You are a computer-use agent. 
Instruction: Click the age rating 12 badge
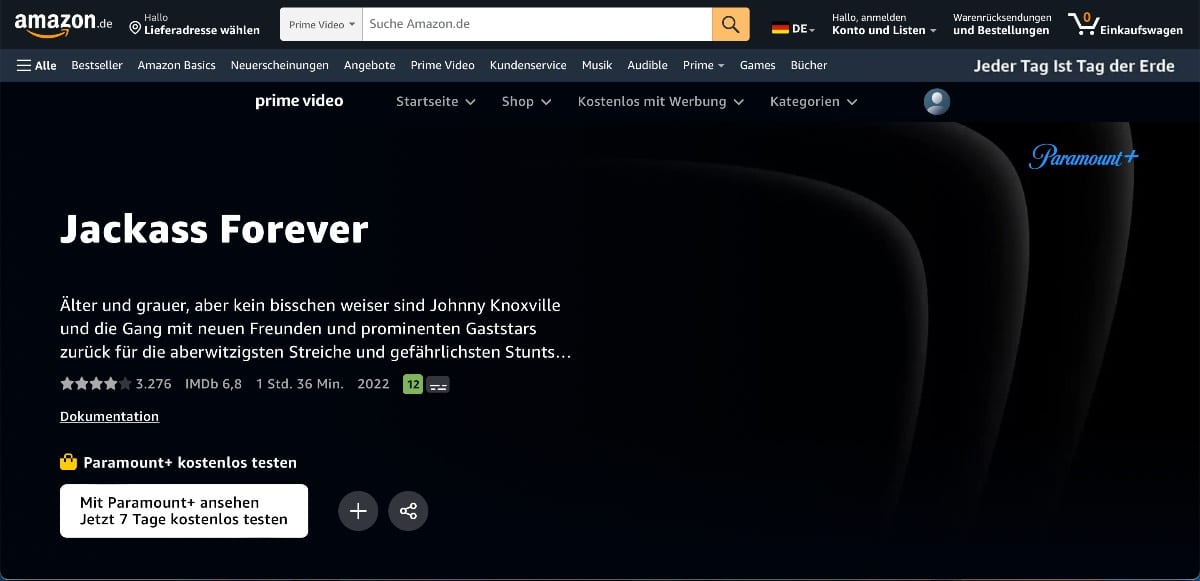coord(413,384)
